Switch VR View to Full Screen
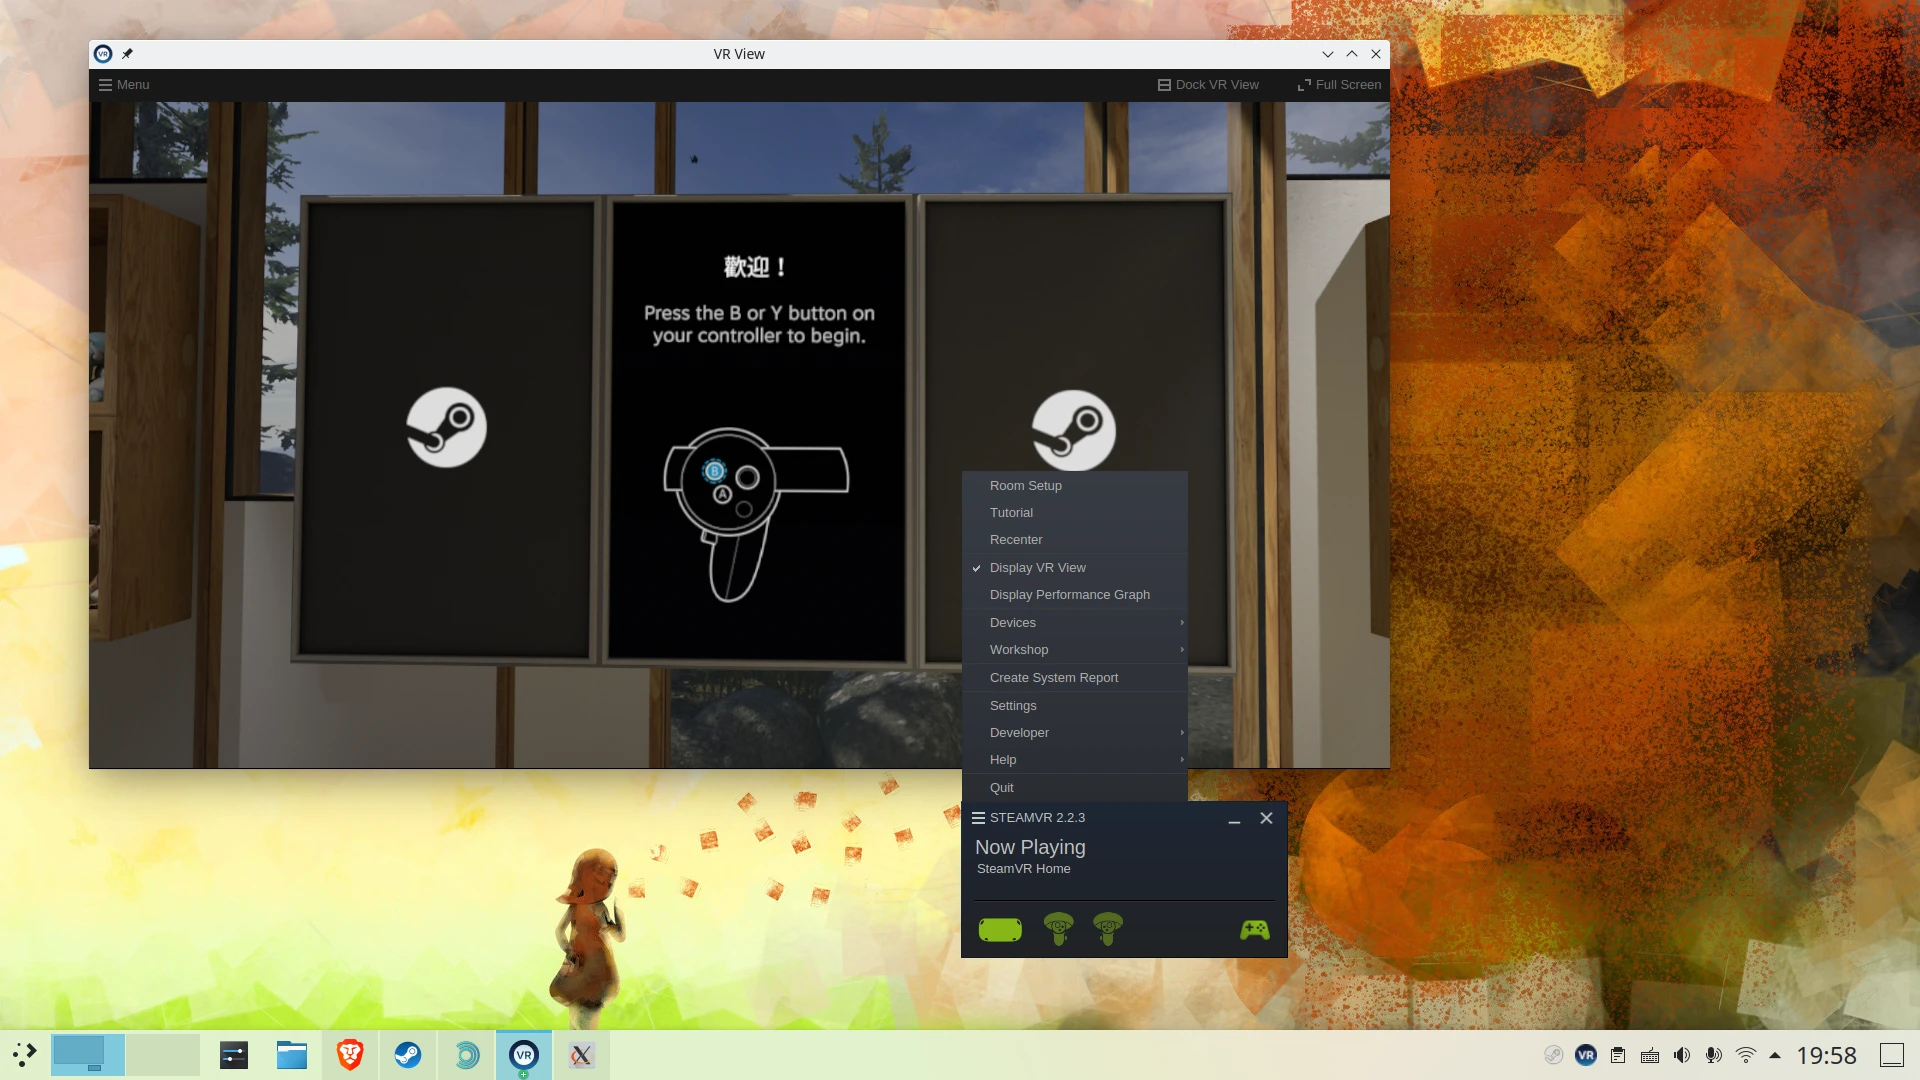1920x1080 pixels. pos(1339,85)
